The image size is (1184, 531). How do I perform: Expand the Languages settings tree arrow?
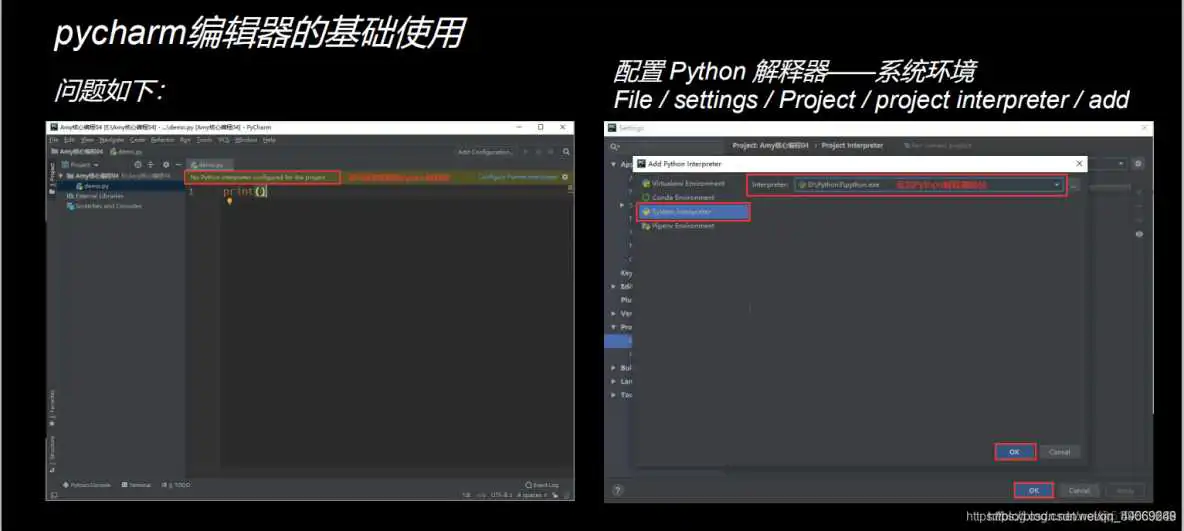click(613, 381)
